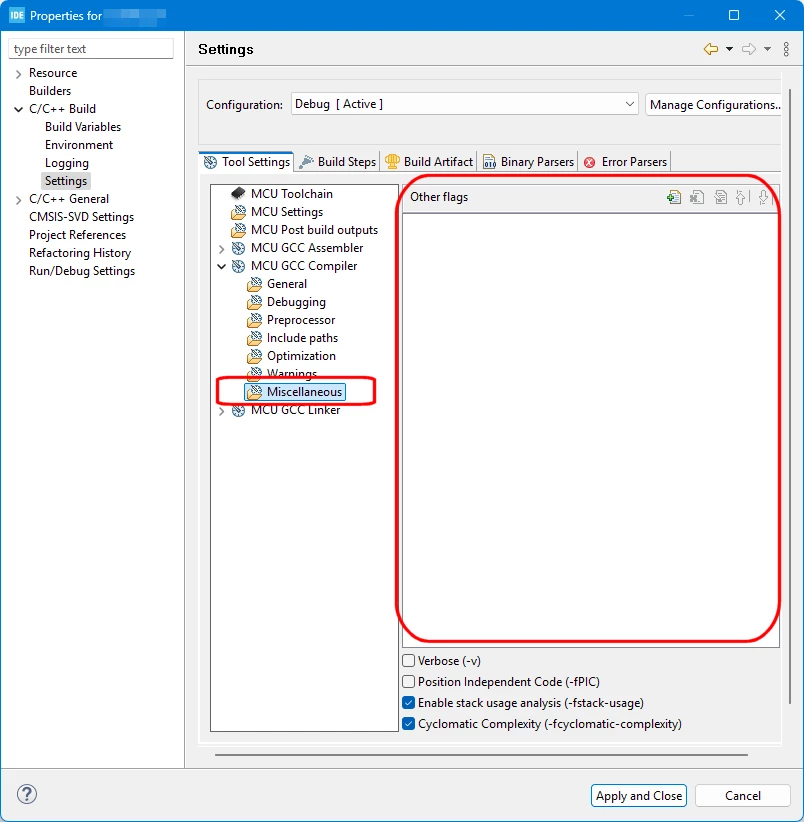804x822 pixels.
Task: Click the Cancel button
Action: tap(743, 795)
